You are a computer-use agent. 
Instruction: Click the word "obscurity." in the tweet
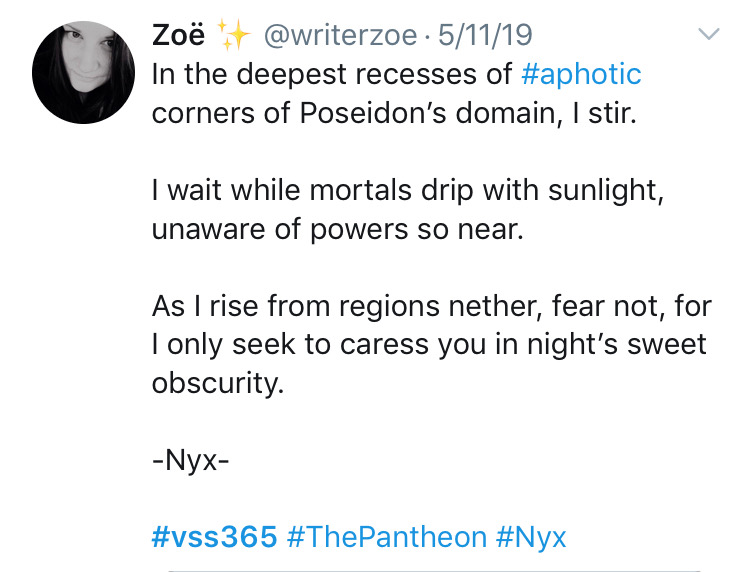[x=218, y=384]
